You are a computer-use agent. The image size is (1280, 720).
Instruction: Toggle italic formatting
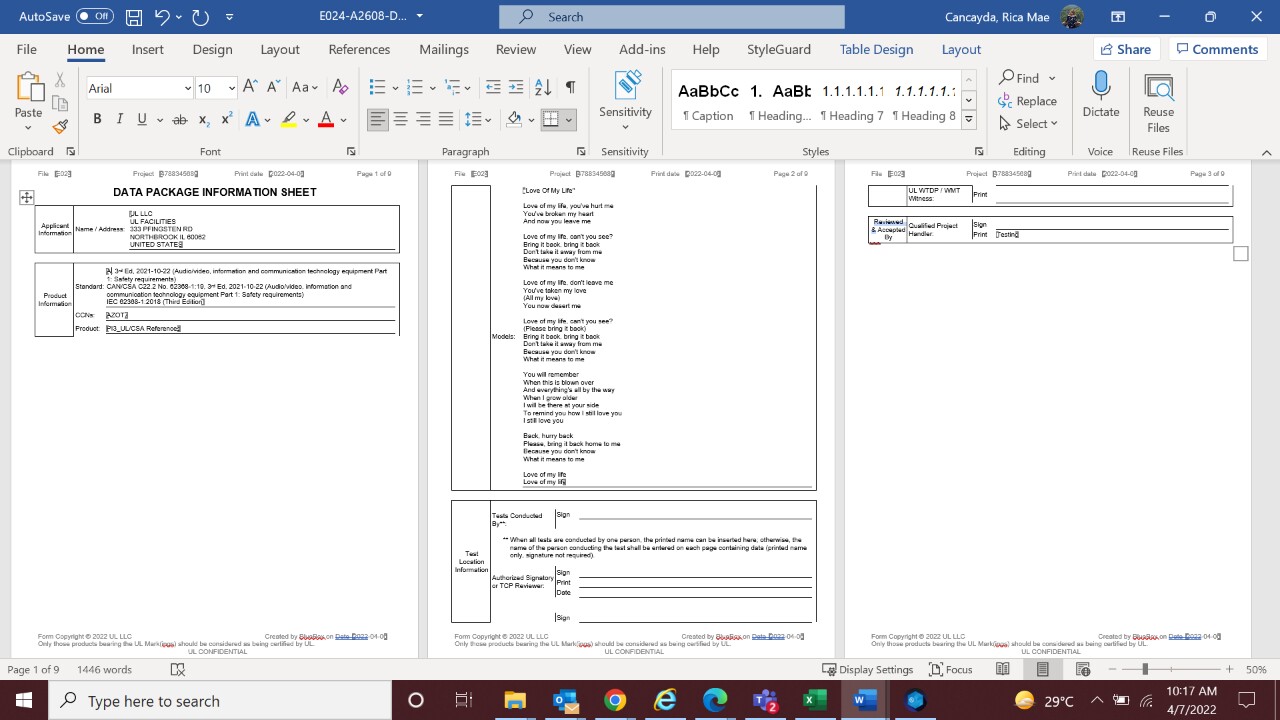(120, 119)
